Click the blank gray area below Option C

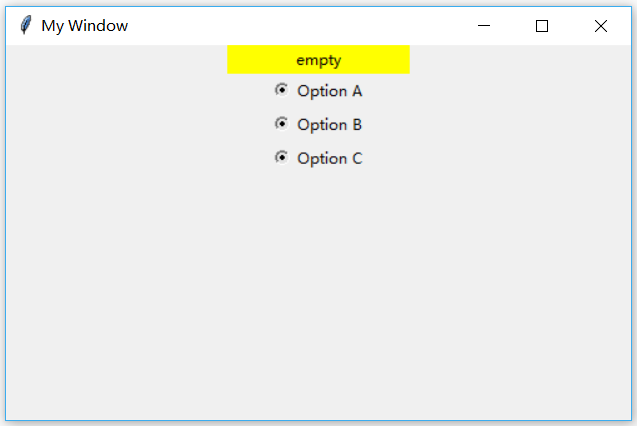pos(318,292)
